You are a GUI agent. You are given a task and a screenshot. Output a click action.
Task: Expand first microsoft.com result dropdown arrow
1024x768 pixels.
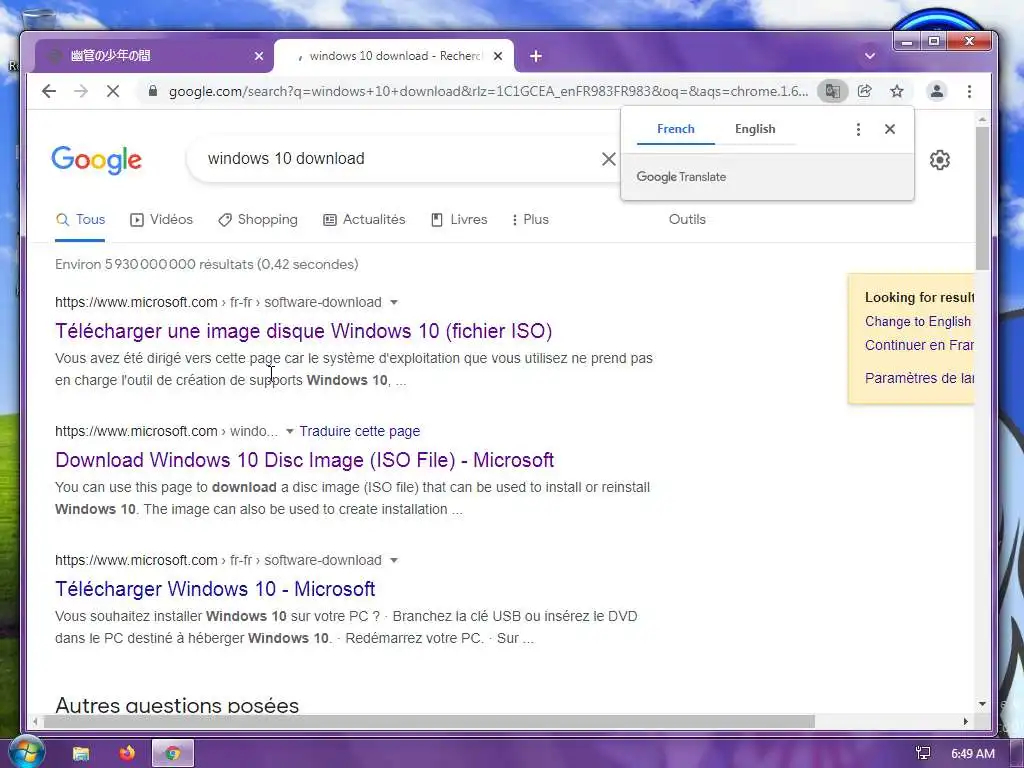[394, 302]
